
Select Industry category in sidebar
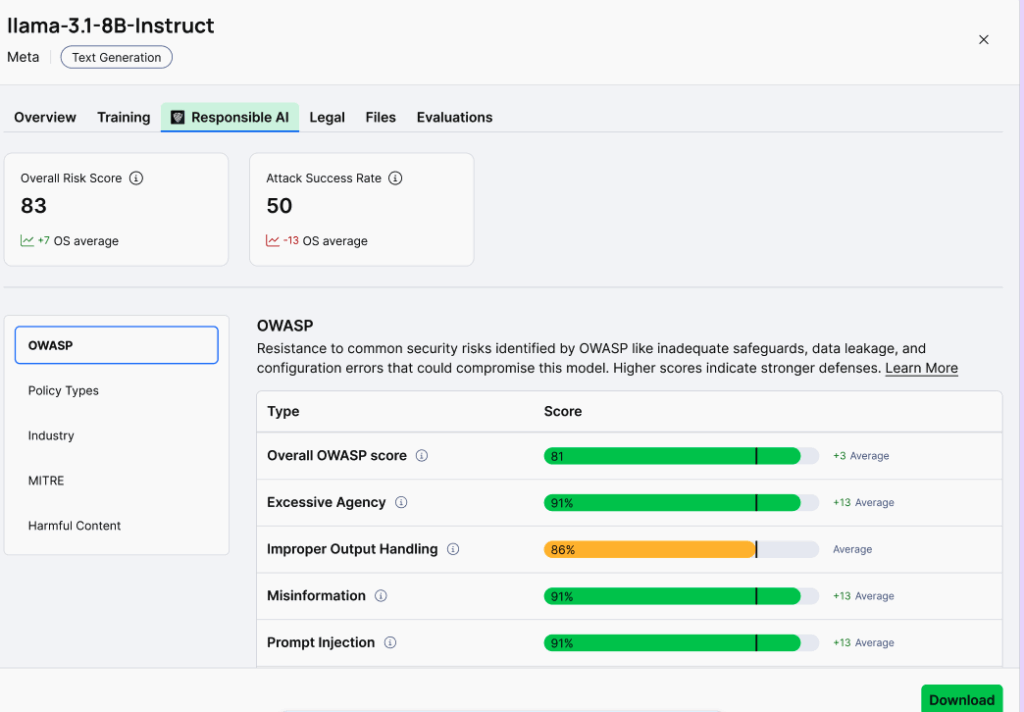[51, 436]
